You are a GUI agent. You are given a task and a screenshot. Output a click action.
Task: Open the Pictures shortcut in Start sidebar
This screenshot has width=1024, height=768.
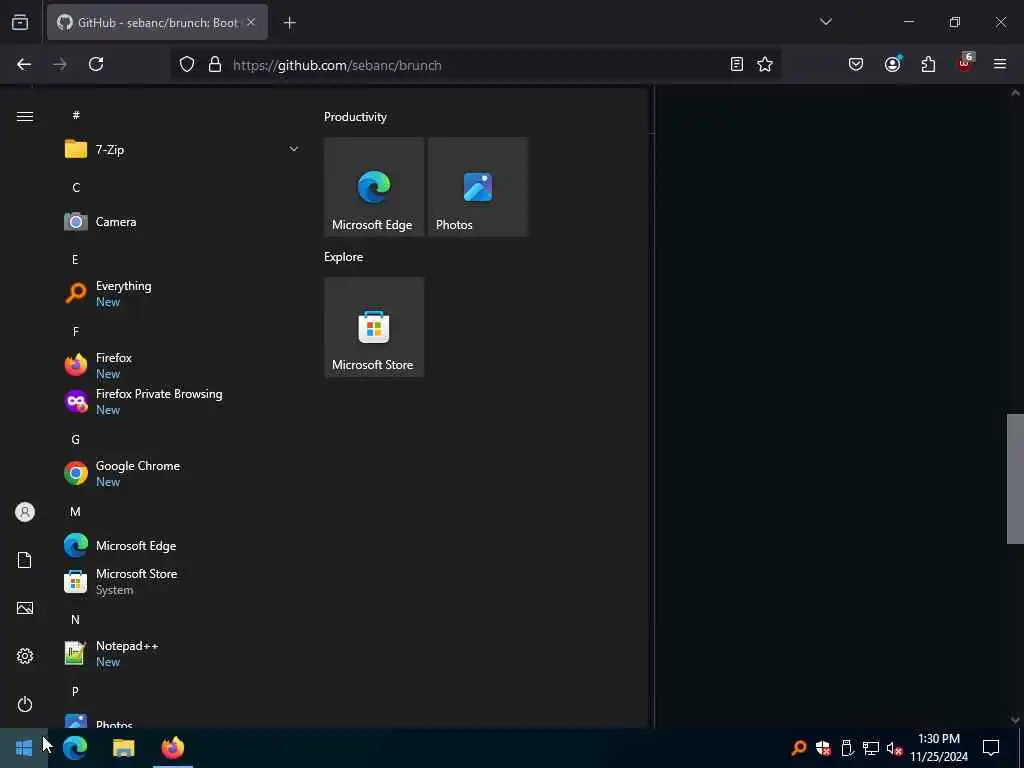(x=25, y=608)
